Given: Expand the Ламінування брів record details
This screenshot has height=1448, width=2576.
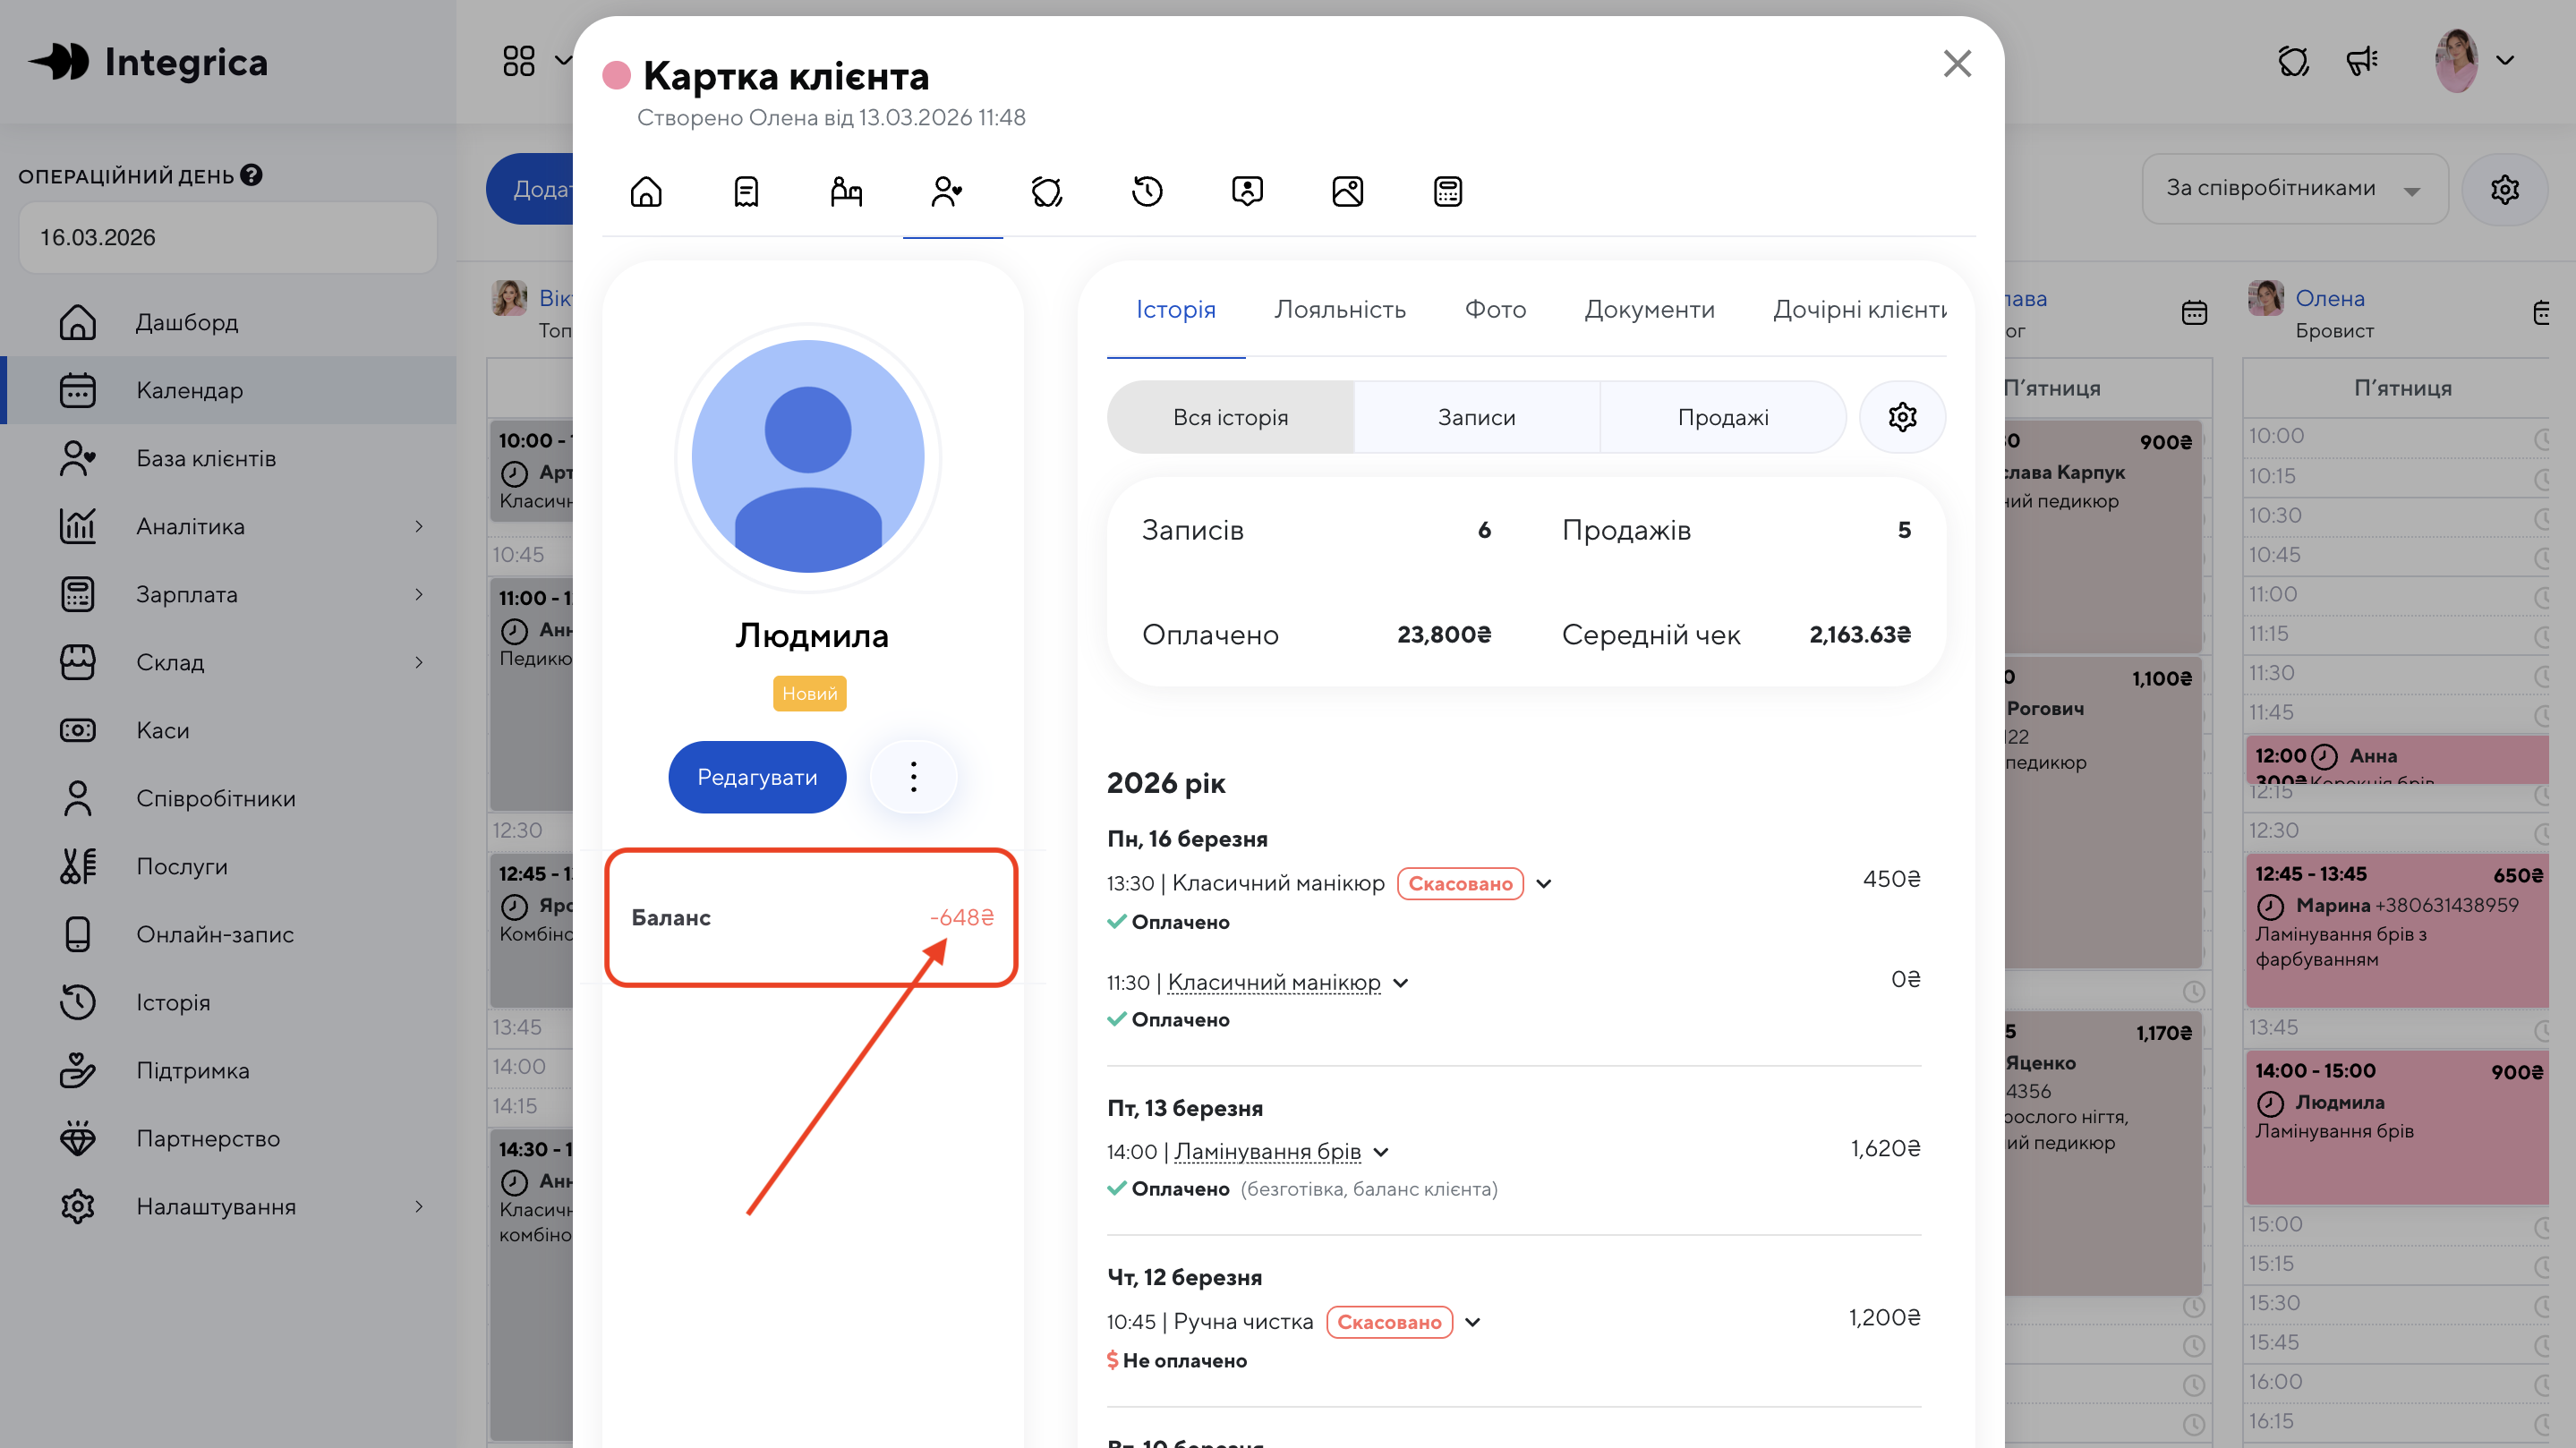Looking at the screenshot, I should [x=1381, y=1152].
